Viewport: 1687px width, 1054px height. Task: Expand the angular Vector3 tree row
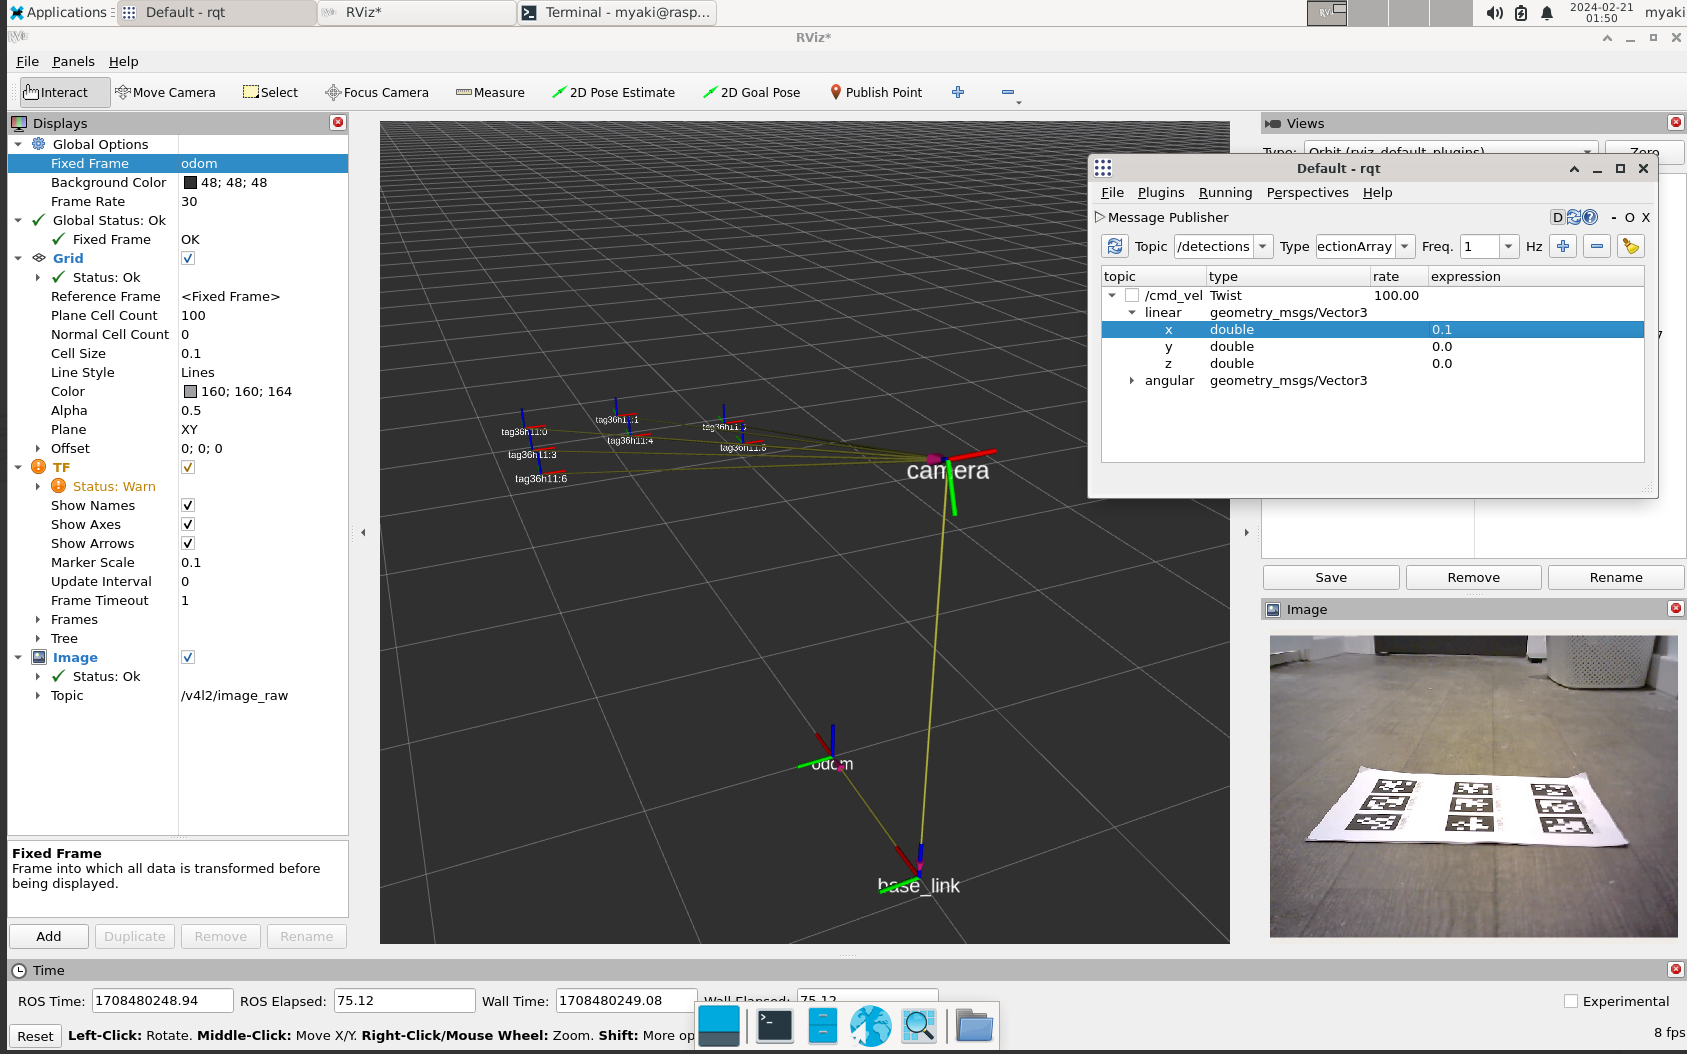point(1132,381)
